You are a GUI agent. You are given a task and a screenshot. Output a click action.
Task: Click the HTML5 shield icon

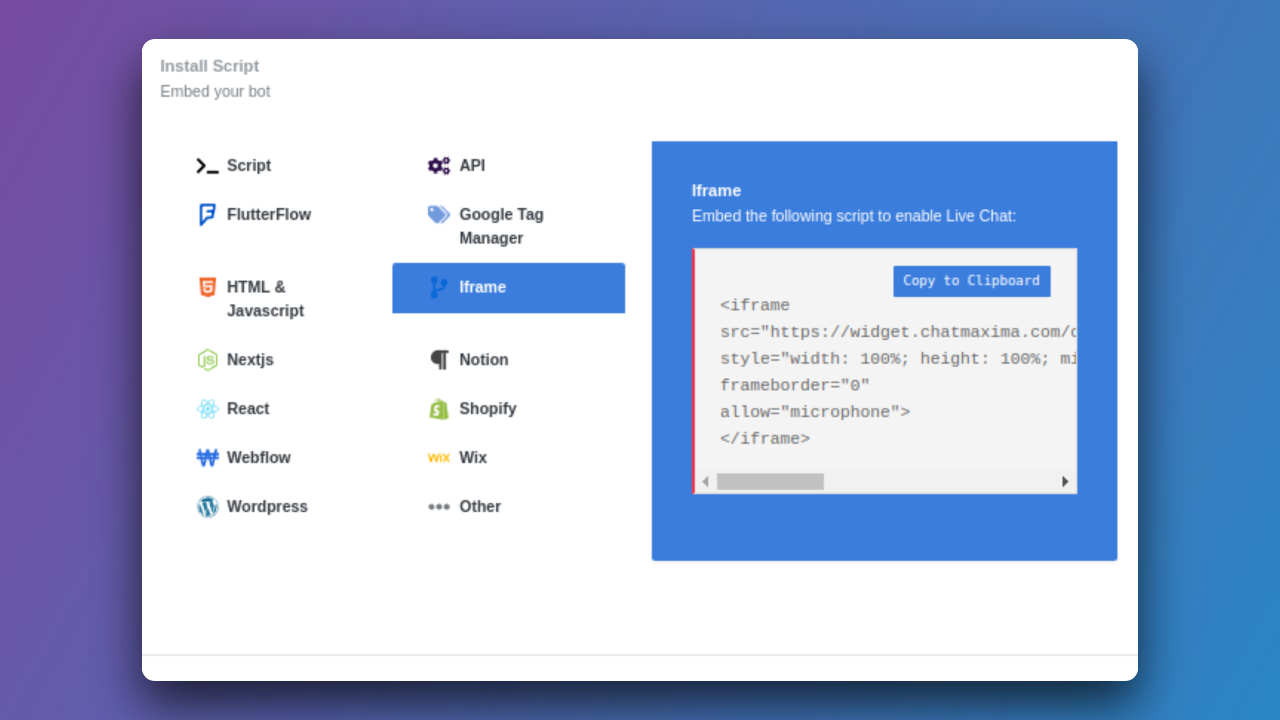coord(207,287)
